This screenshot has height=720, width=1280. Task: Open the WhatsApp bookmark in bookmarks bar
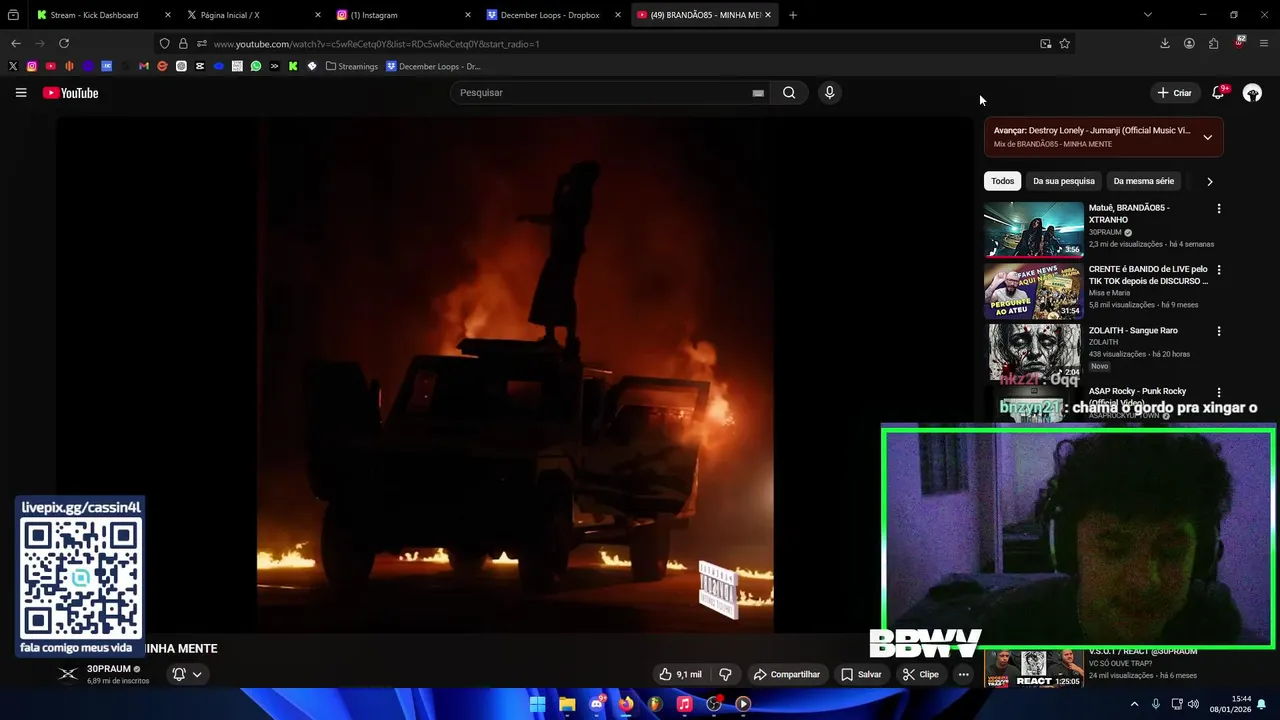tap(256, 67)
